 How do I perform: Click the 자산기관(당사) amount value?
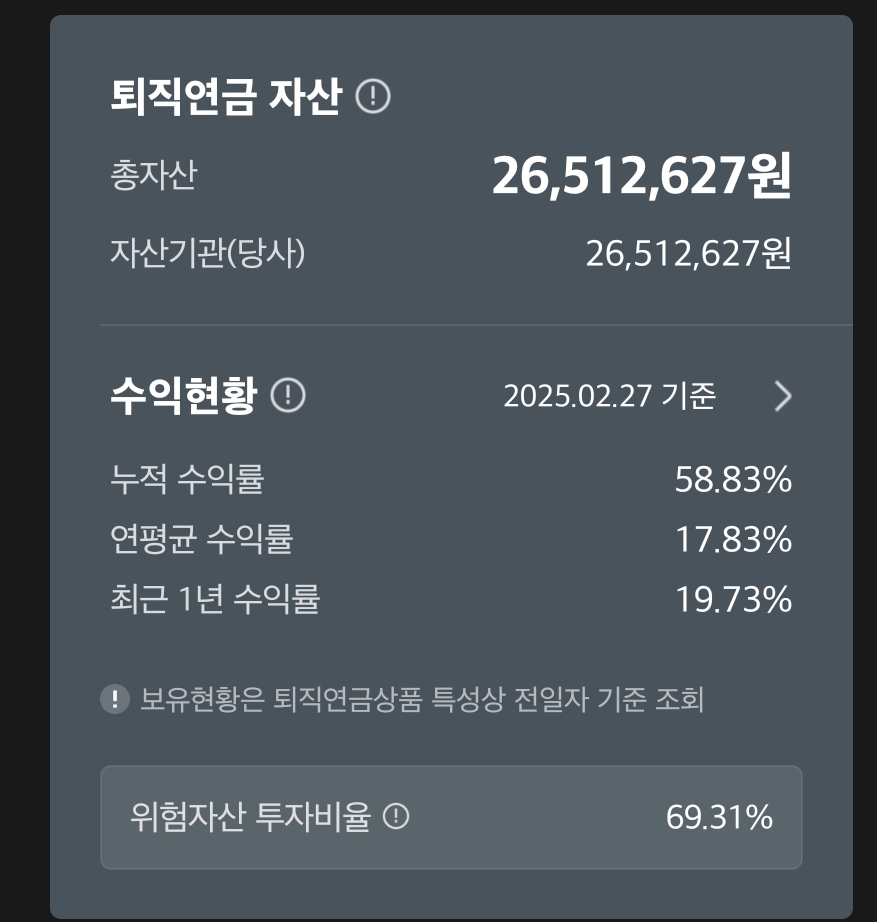688,254
